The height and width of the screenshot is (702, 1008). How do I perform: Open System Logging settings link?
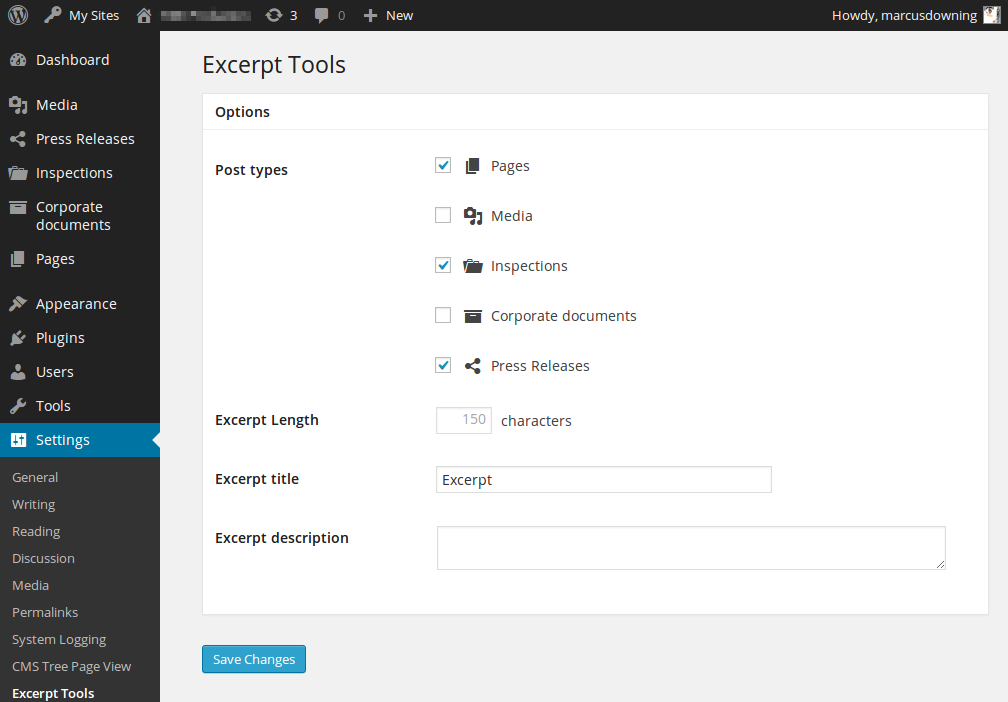[x=59, y=639]
